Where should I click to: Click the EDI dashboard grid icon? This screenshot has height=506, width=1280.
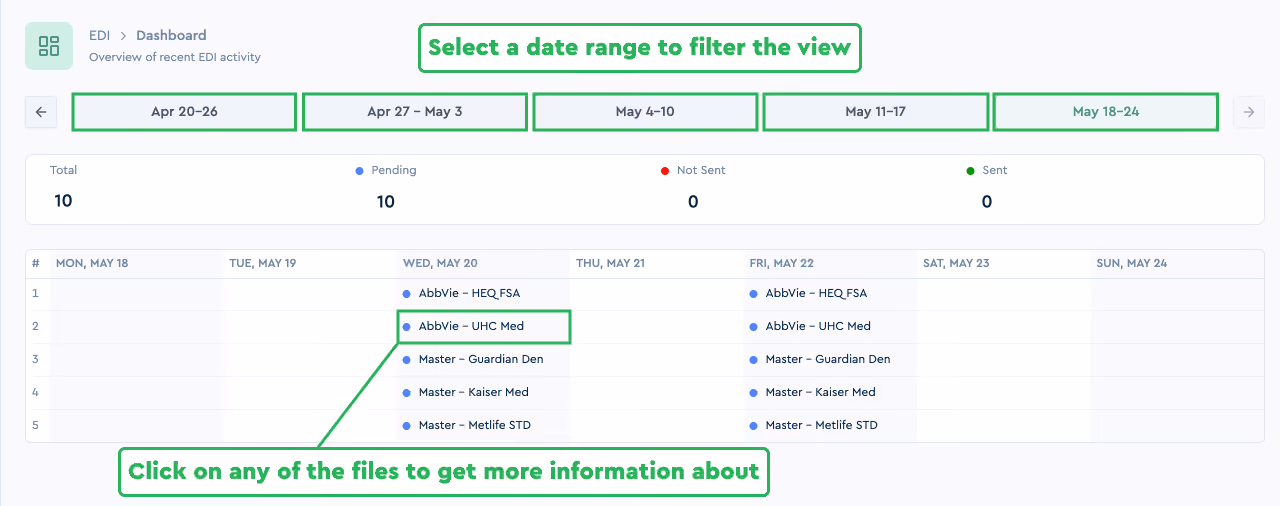[49, 46]
